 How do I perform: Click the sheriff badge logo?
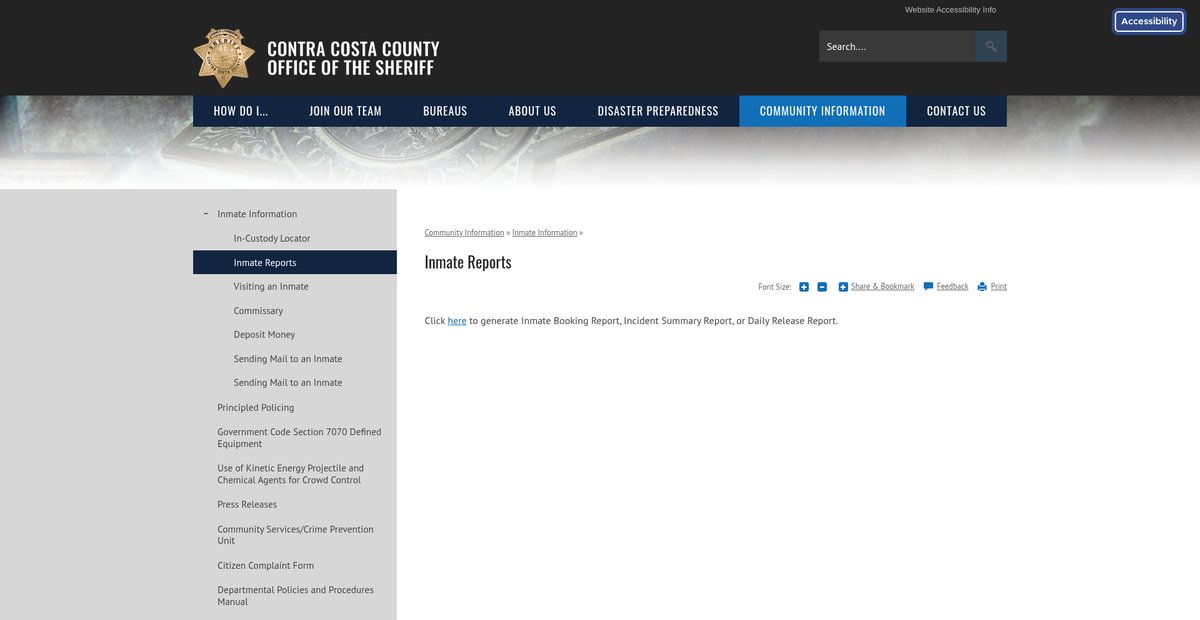(224, 58)
